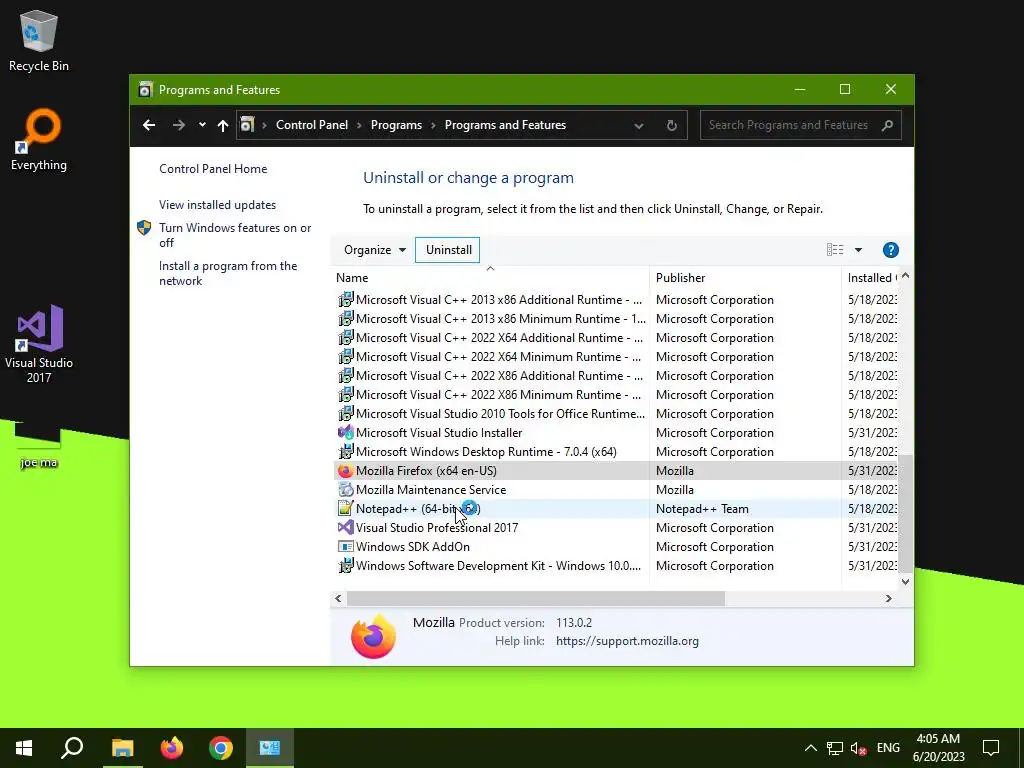Click the ENG language indicator
This screenshot has width=1024, height=768.
[888, 748]
